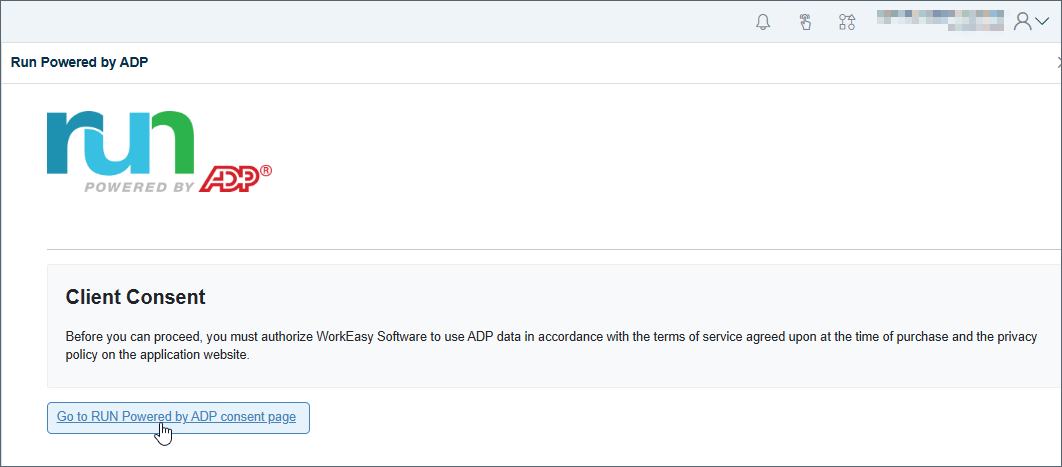Image resolution: width=1062 pixels, height=467 pixels.
Task: Open the workflow shapes icon
Action: point(847,22)
